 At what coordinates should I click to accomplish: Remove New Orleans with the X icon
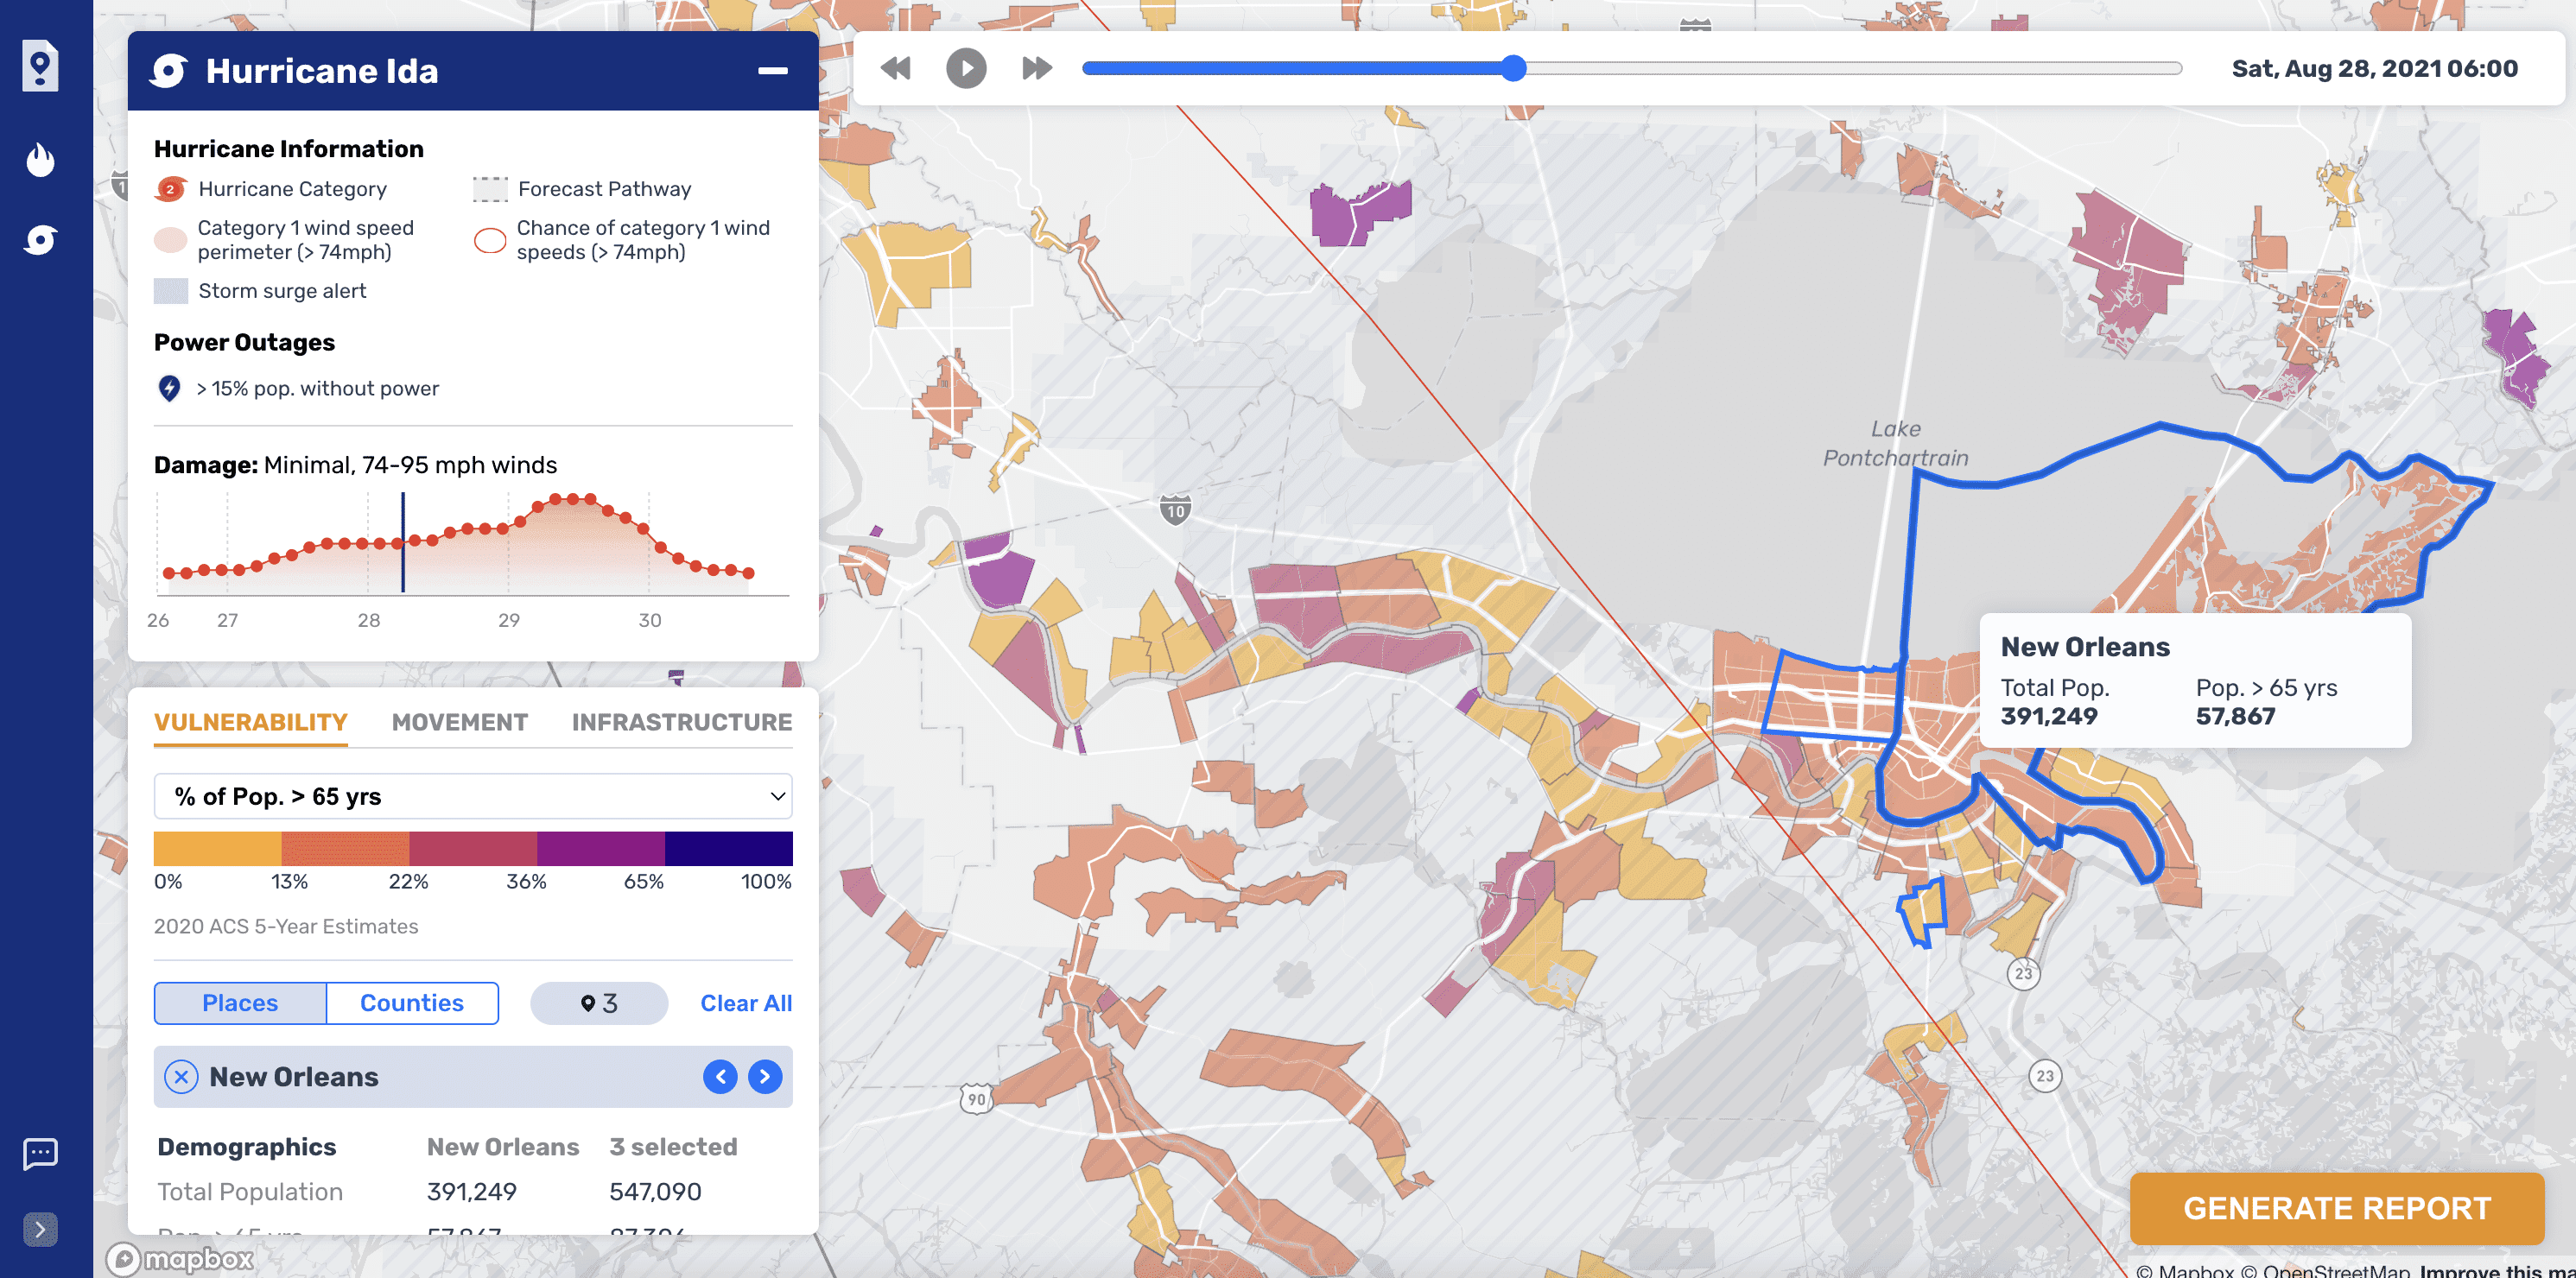tap(181, 1077)
